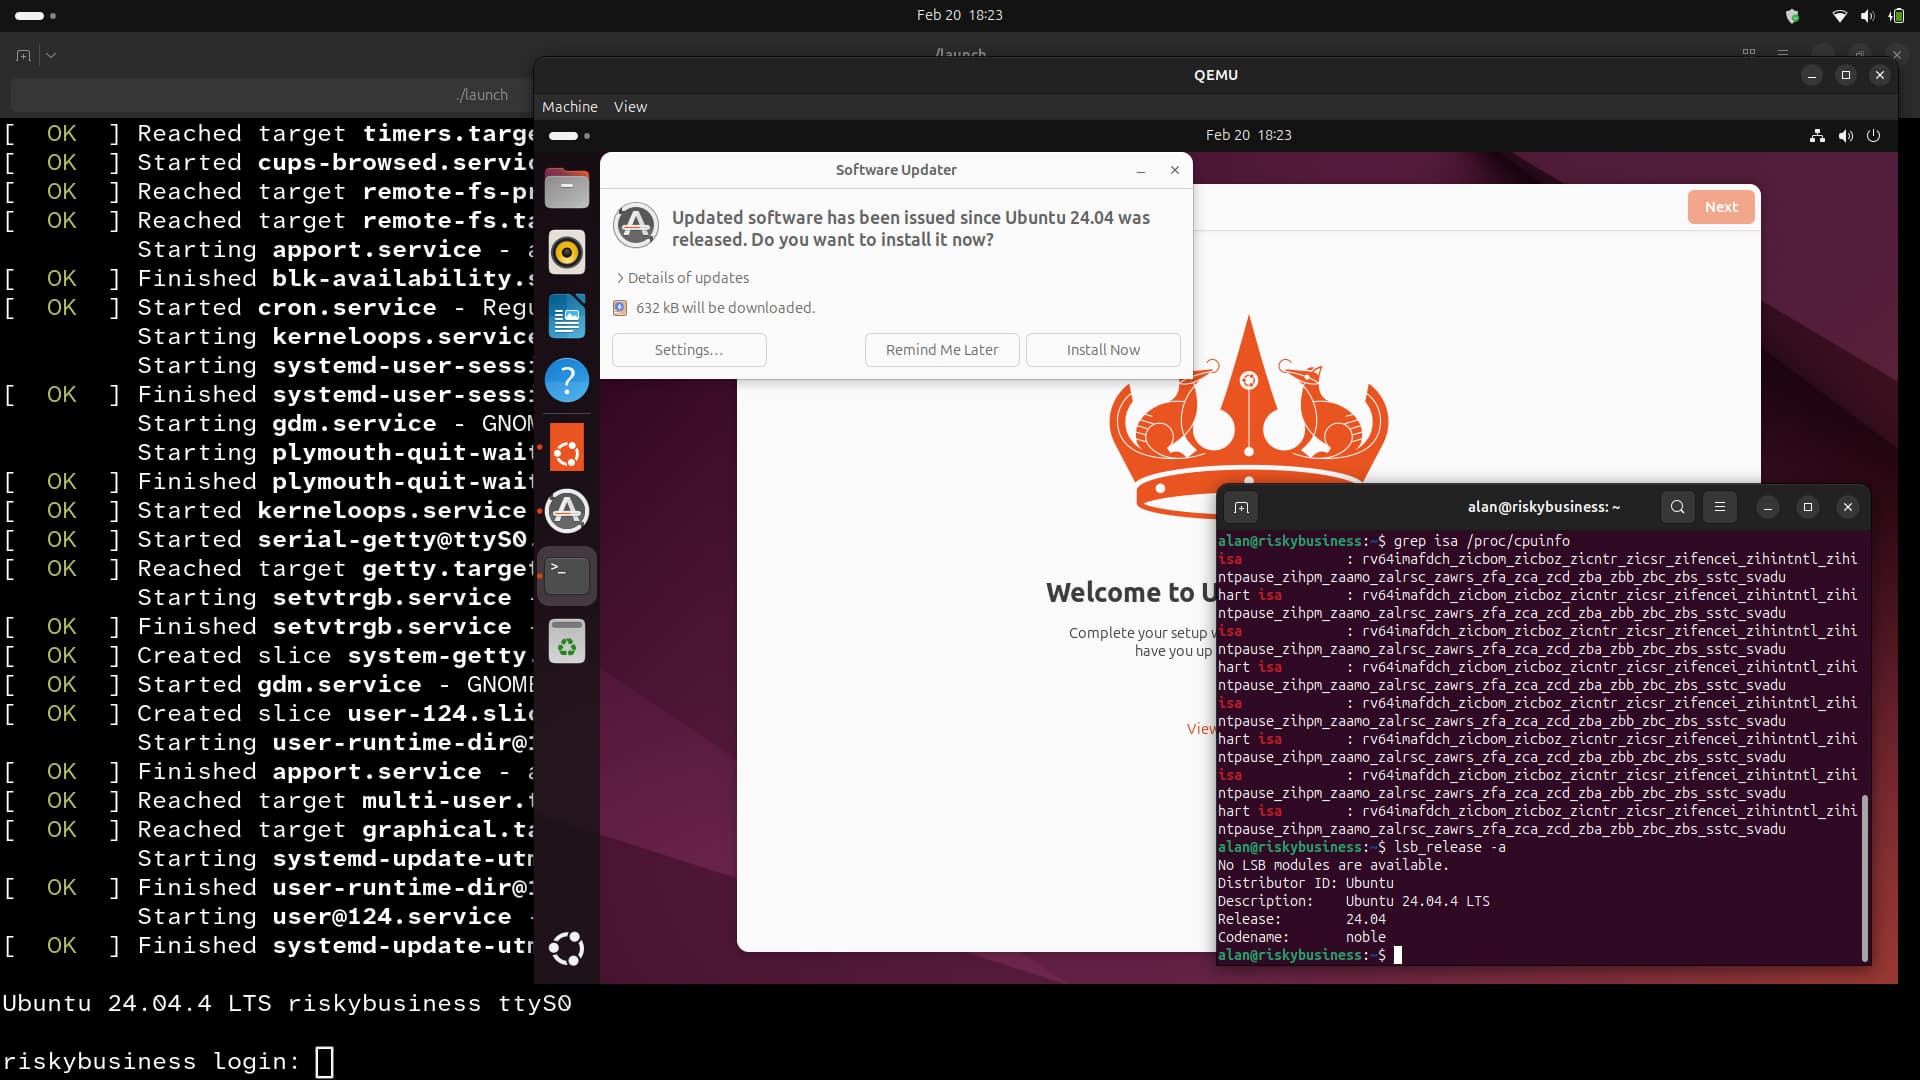Open the terminal hamburger menu

pyautogui.click(x=1719, y=507)
